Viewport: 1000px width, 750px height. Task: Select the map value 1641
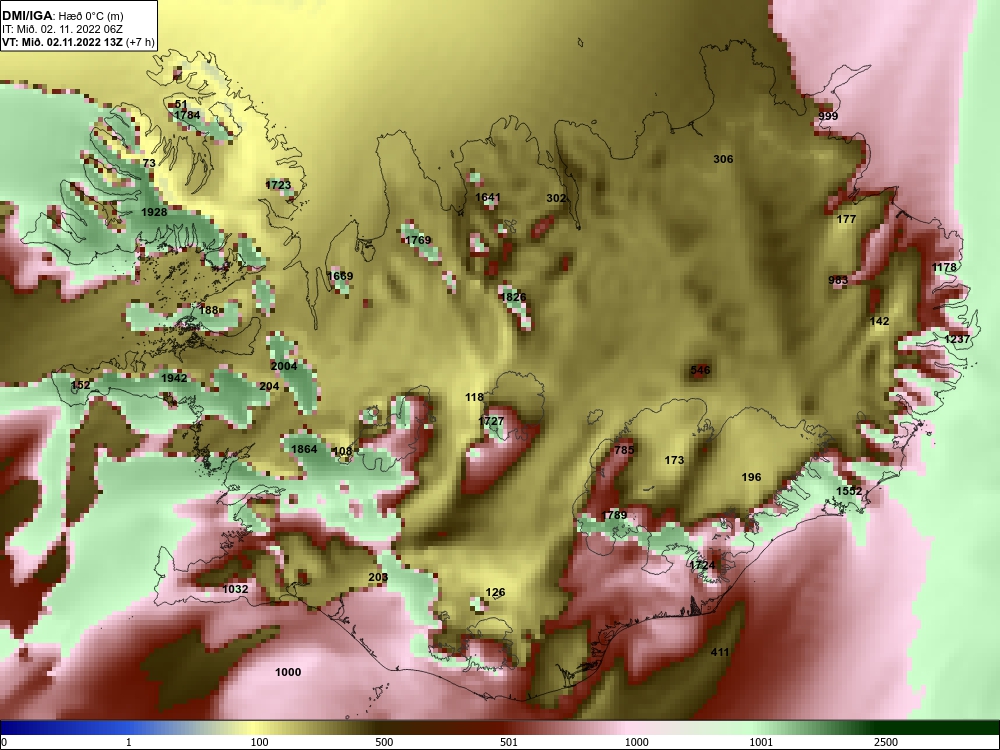coord(487,198)
